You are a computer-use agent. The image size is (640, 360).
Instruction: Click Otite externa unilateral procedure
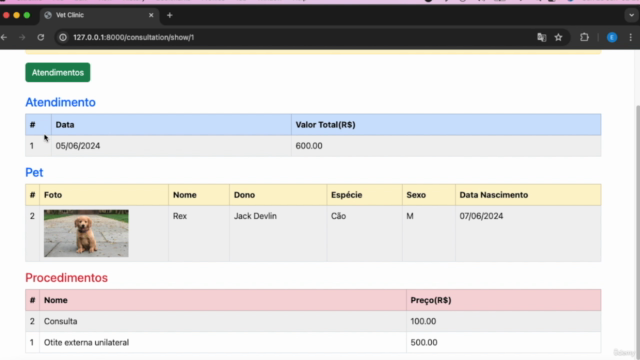pyautogui.click(x=87, y=342)
